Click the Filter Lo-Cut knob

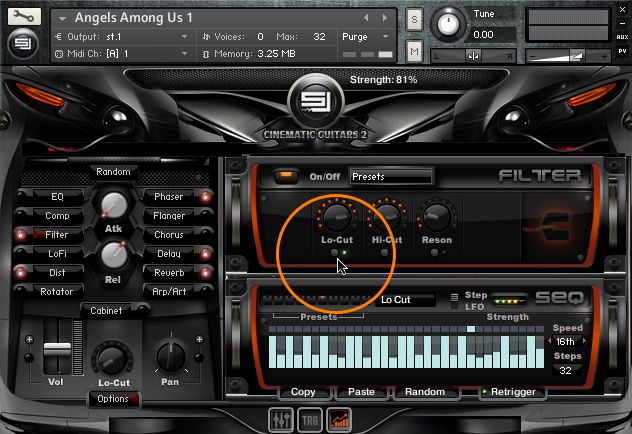coord(337,217)
